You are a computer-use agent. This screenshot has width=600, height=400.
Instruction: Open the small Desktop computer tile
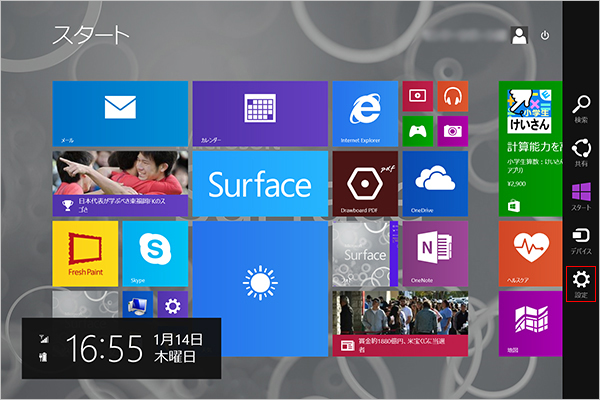138,304
